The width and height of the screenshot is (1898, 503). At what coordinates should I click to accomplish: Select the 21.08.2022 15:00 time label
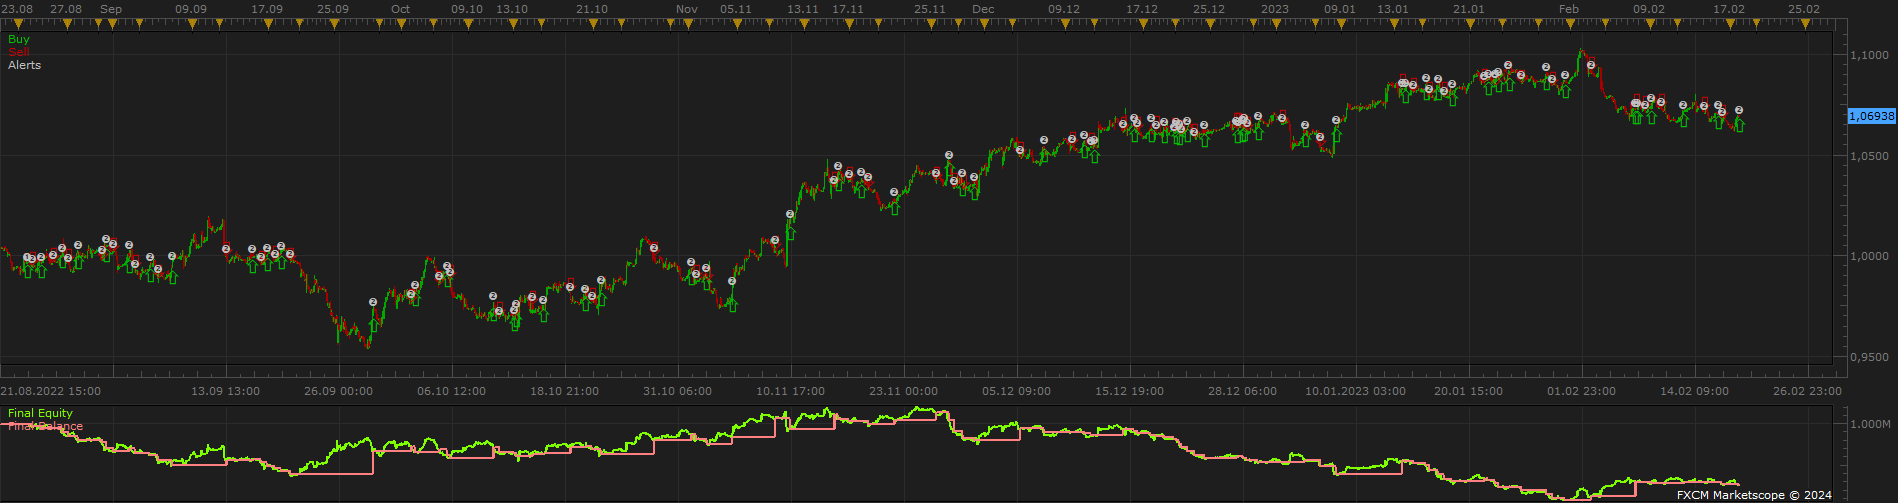pos(50,391)
